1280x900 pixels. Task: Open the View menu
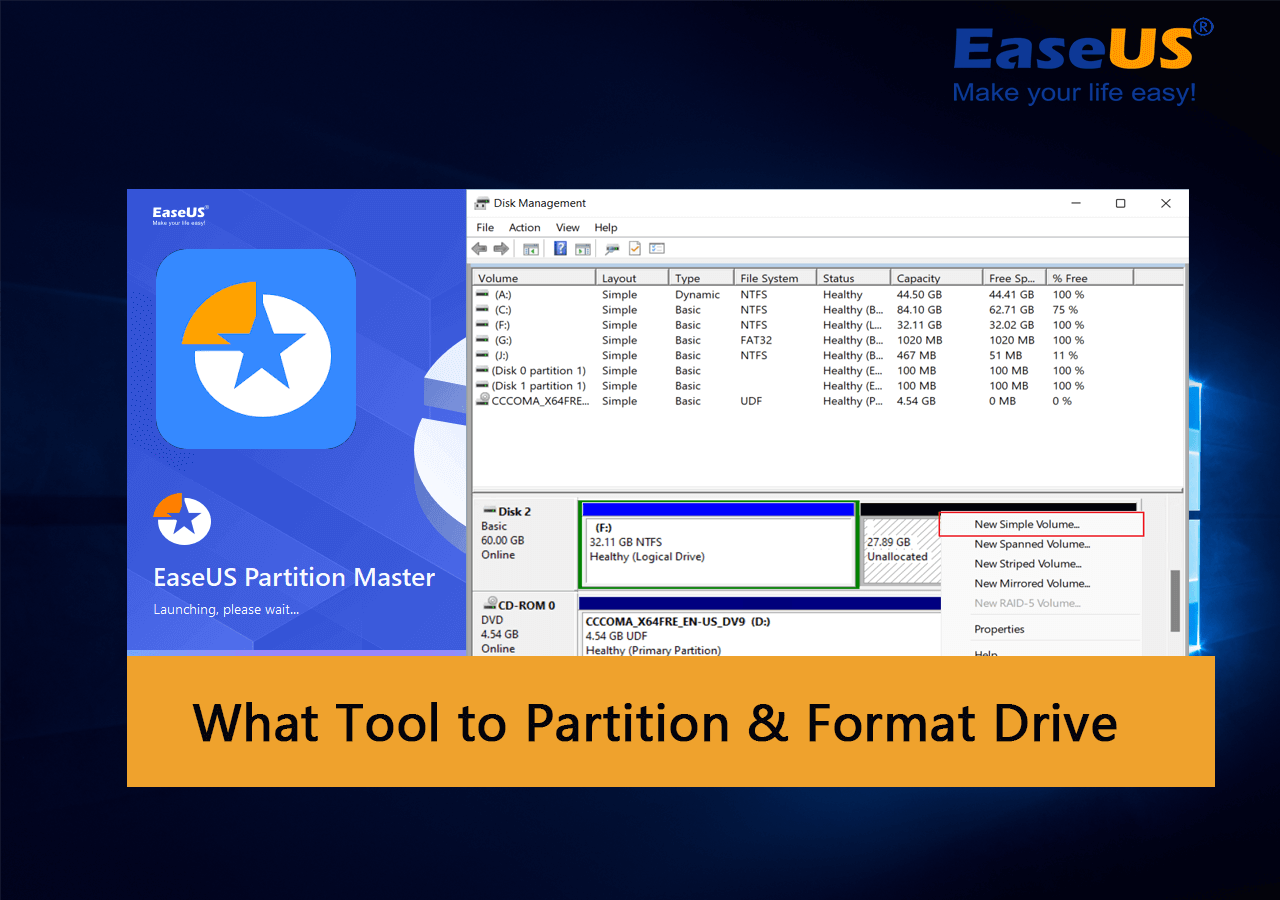coord(568,227)
